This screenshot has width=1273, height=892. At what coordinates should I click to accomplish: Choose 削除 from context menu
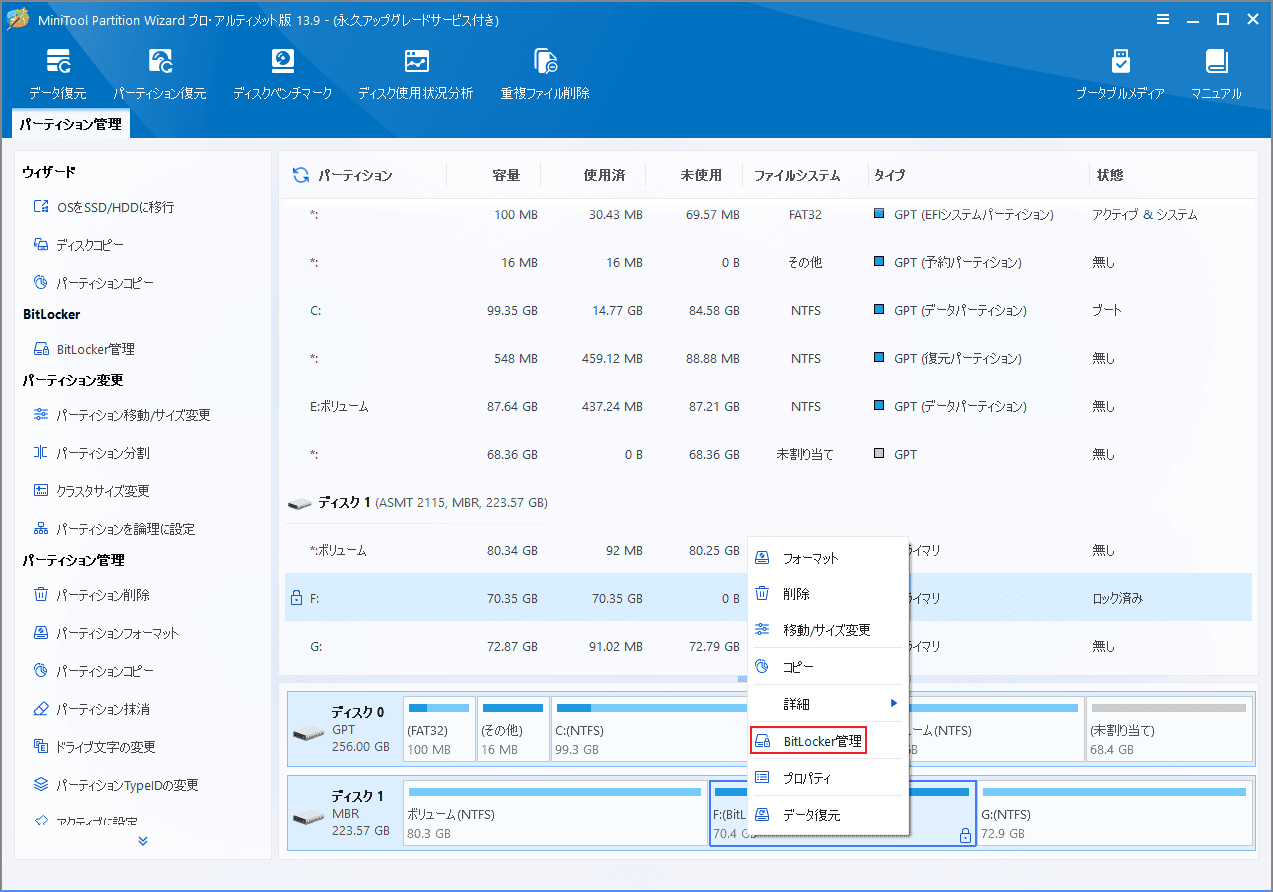pos(828,594)
